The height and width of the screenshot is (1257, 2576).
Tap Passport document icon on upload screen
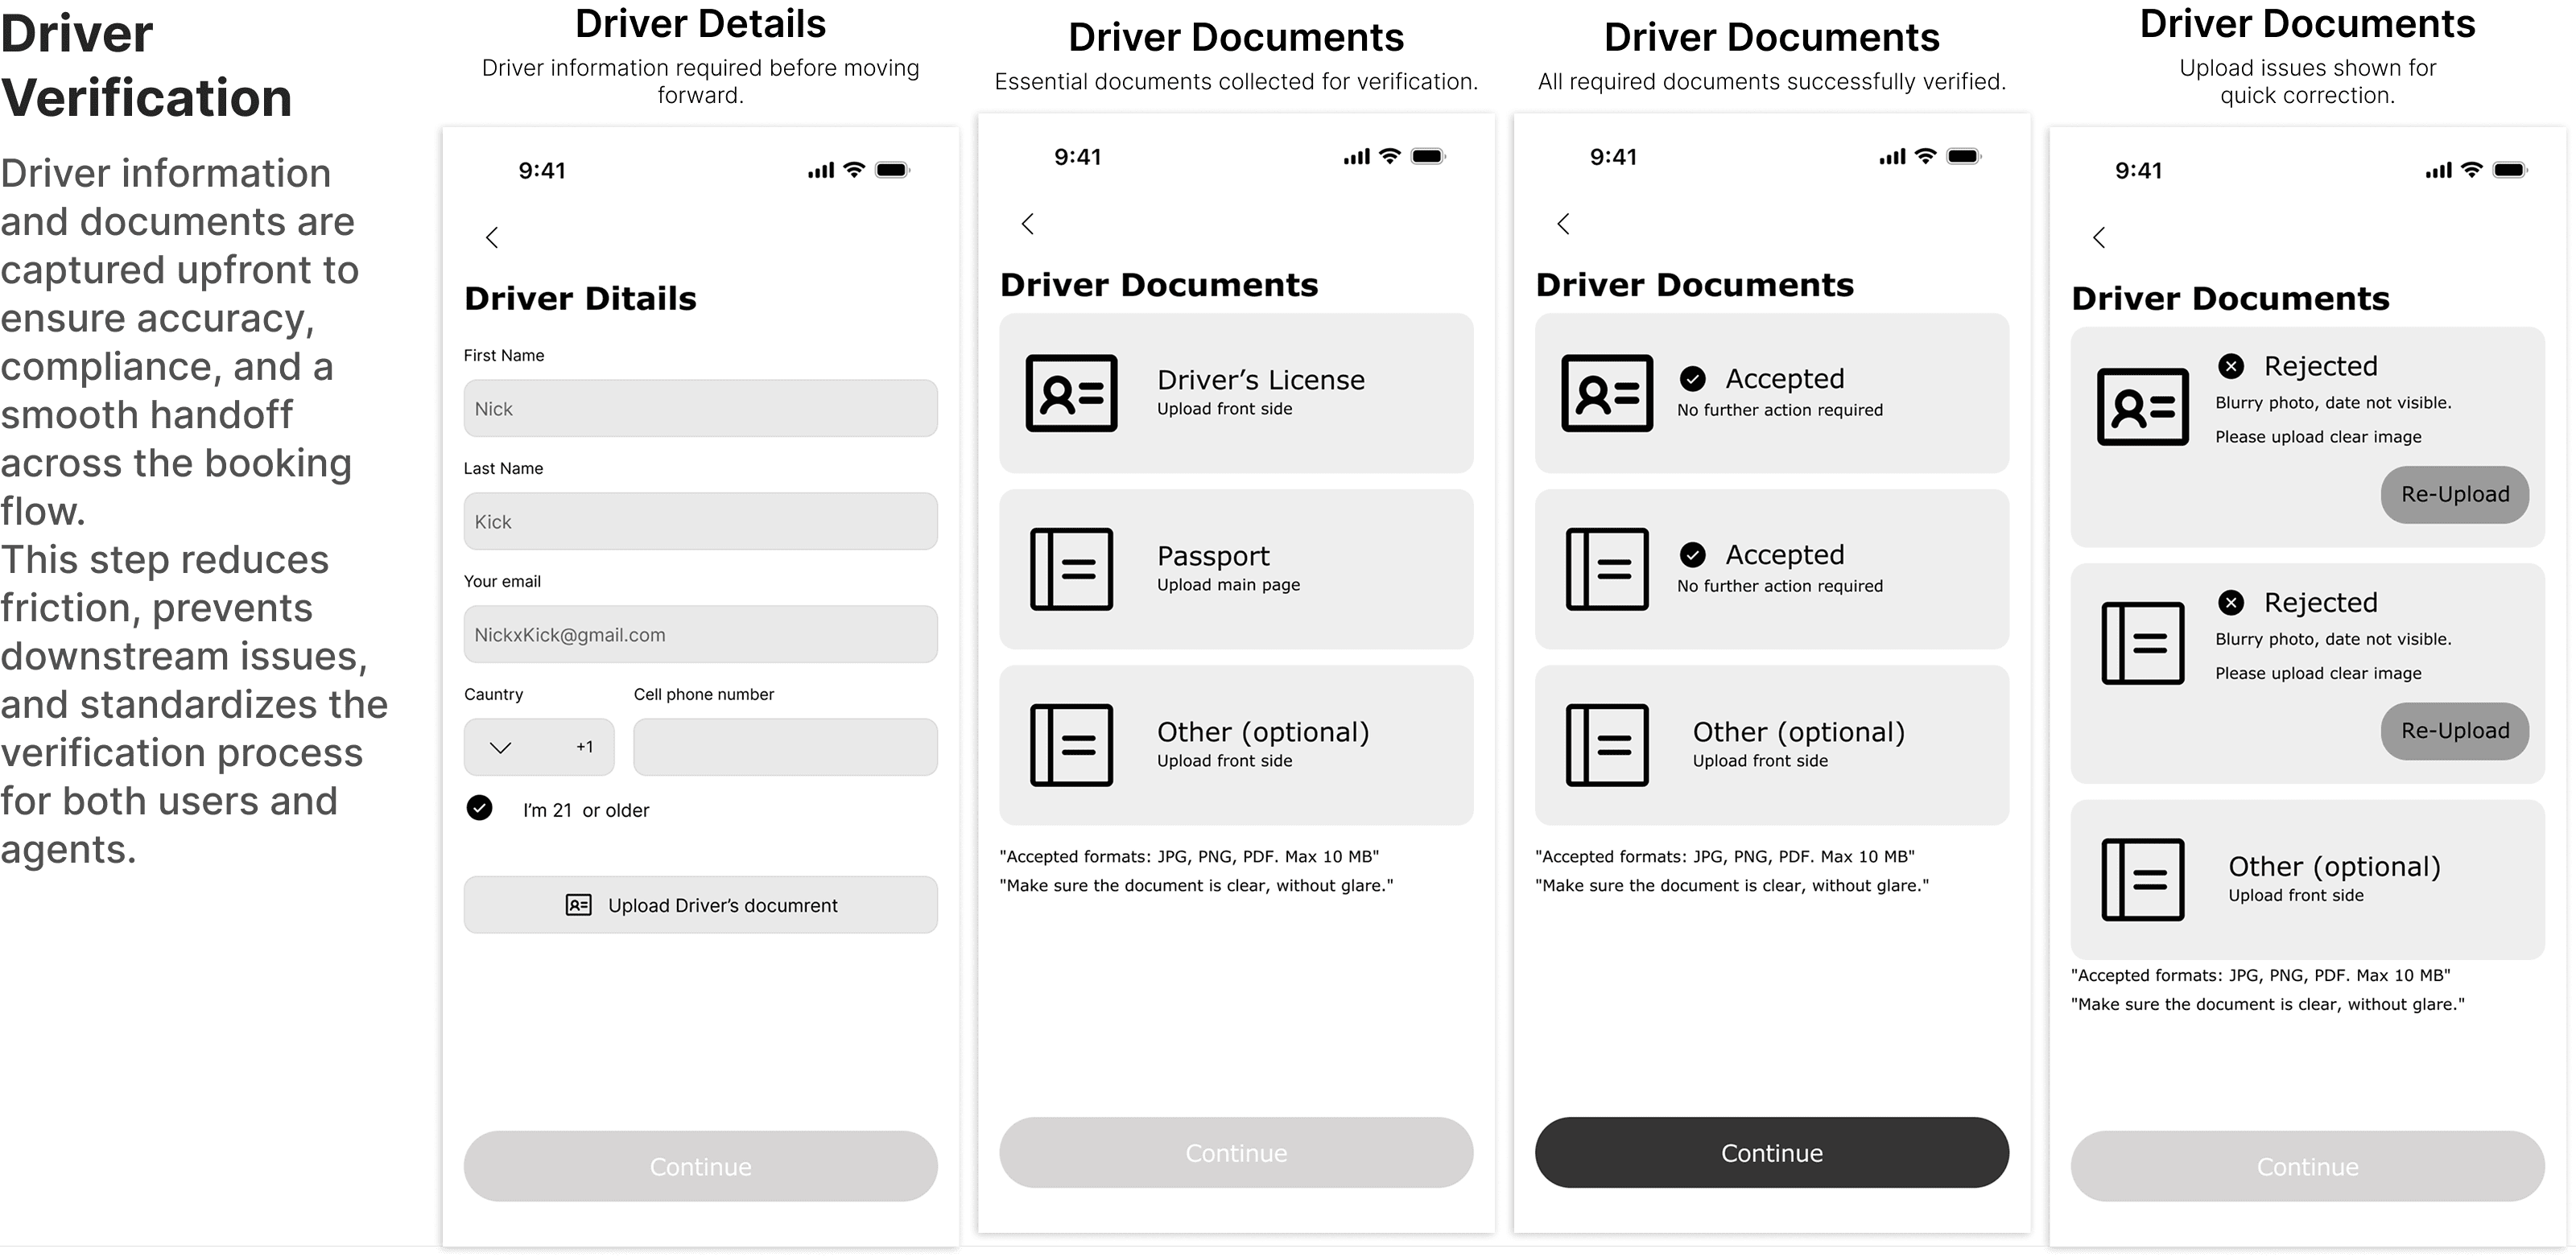tap(1071, 569)
